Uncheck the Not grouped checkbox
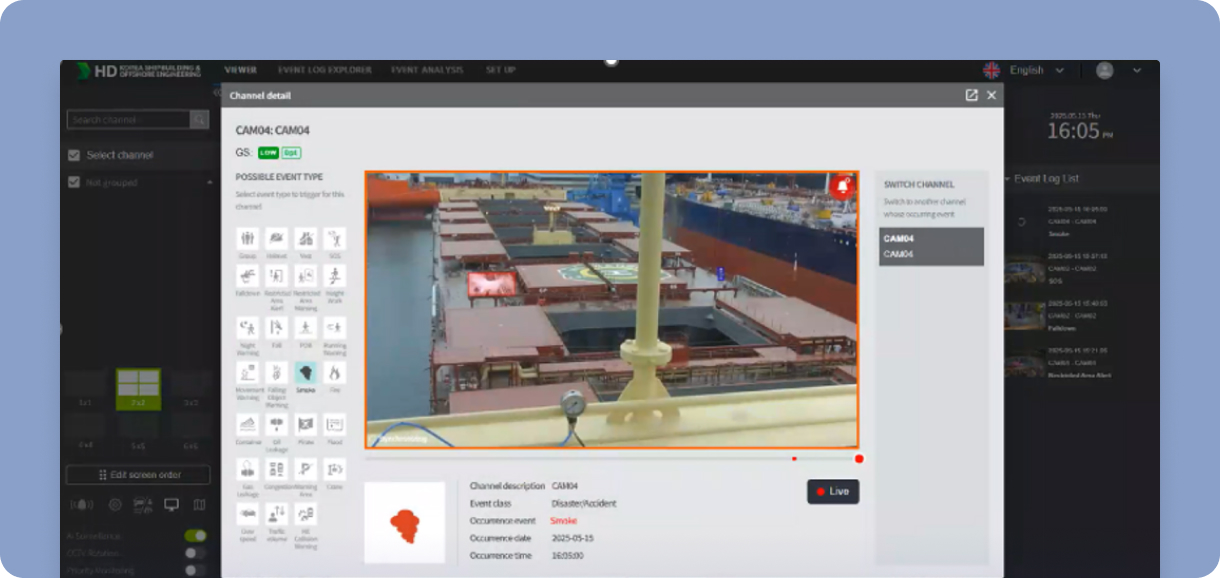1220x578 pixels. tap(74, 183)
